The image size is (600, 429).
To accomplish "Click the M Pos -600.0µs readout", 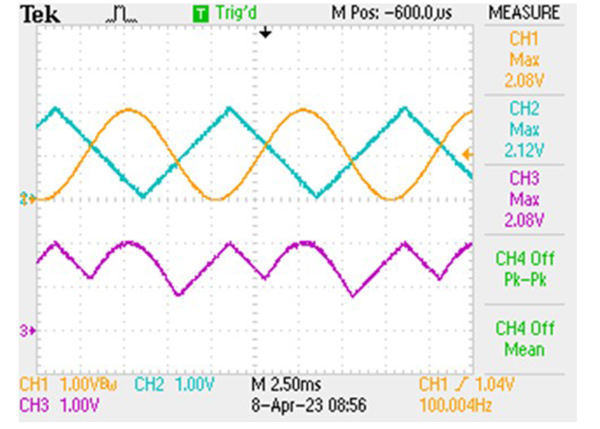I will [x=391, y=13].
